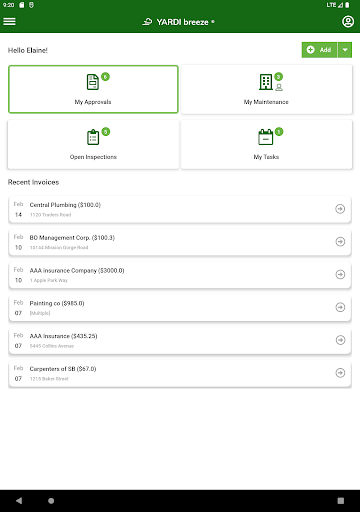
Task: Tap the Android home circle button
Action: (51, 501)
